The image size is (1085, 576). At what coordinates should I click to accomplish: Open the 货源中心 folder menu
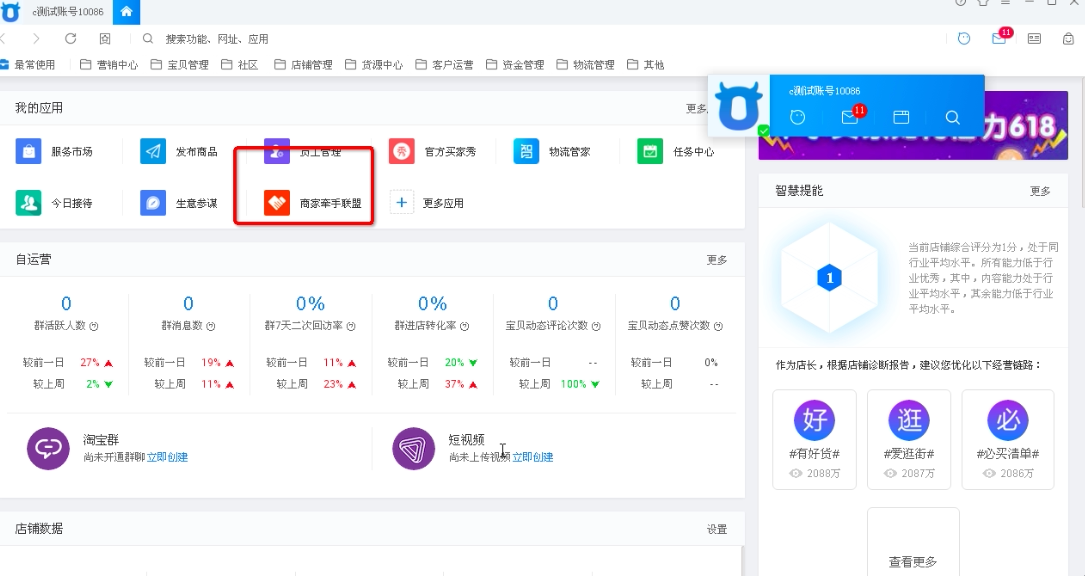[374, 64]
